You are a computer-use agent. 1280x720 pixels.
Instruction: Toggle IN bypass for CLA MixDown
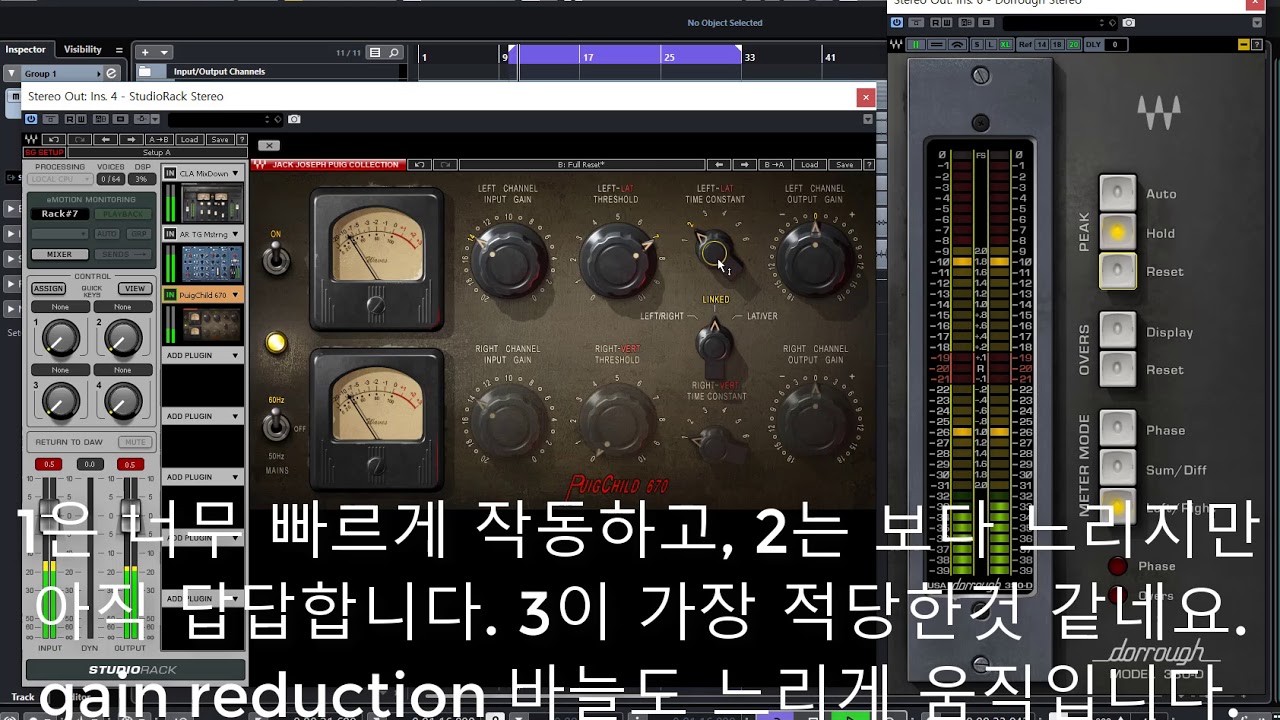[170, 173]
